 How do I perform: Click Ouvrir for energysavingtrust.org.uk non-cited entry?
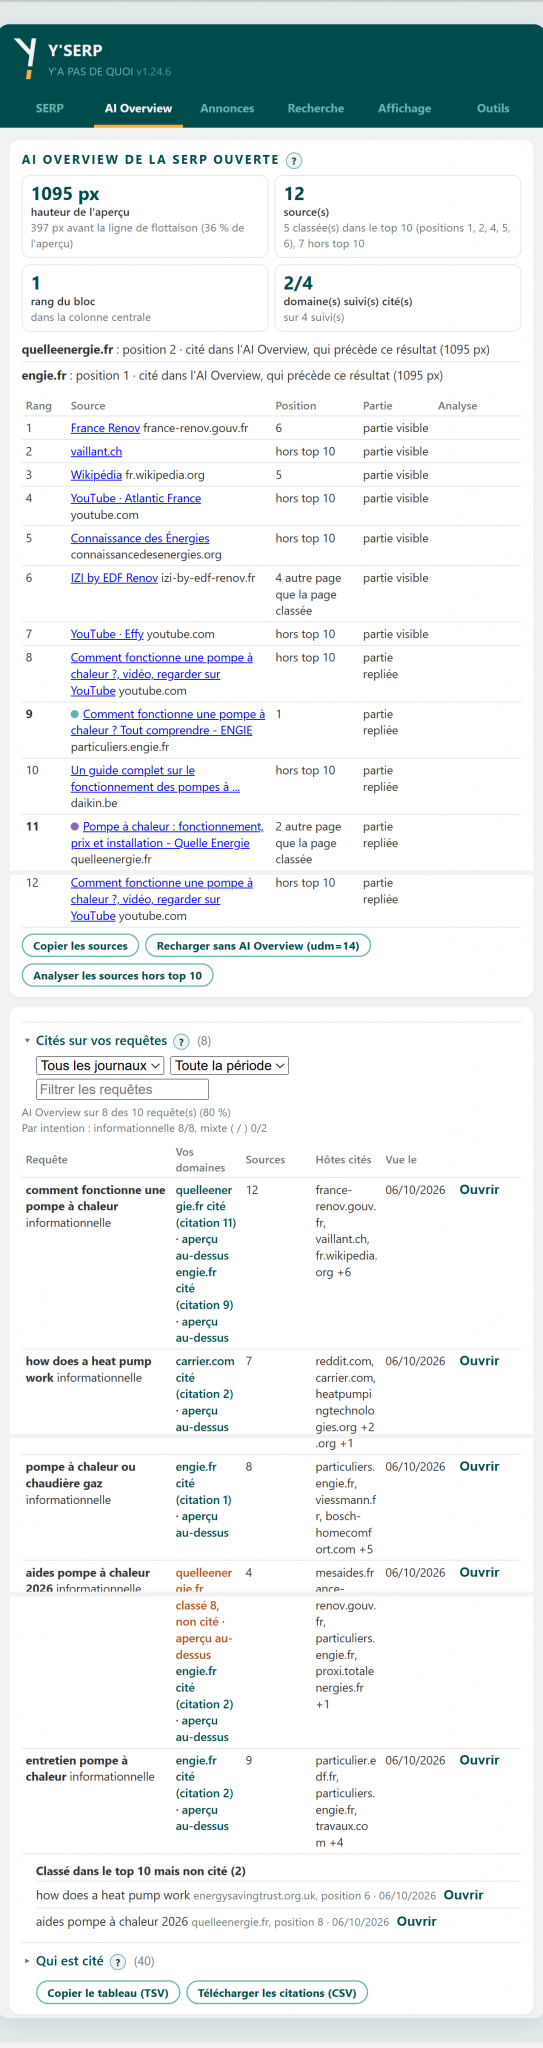coord(463,1895)
